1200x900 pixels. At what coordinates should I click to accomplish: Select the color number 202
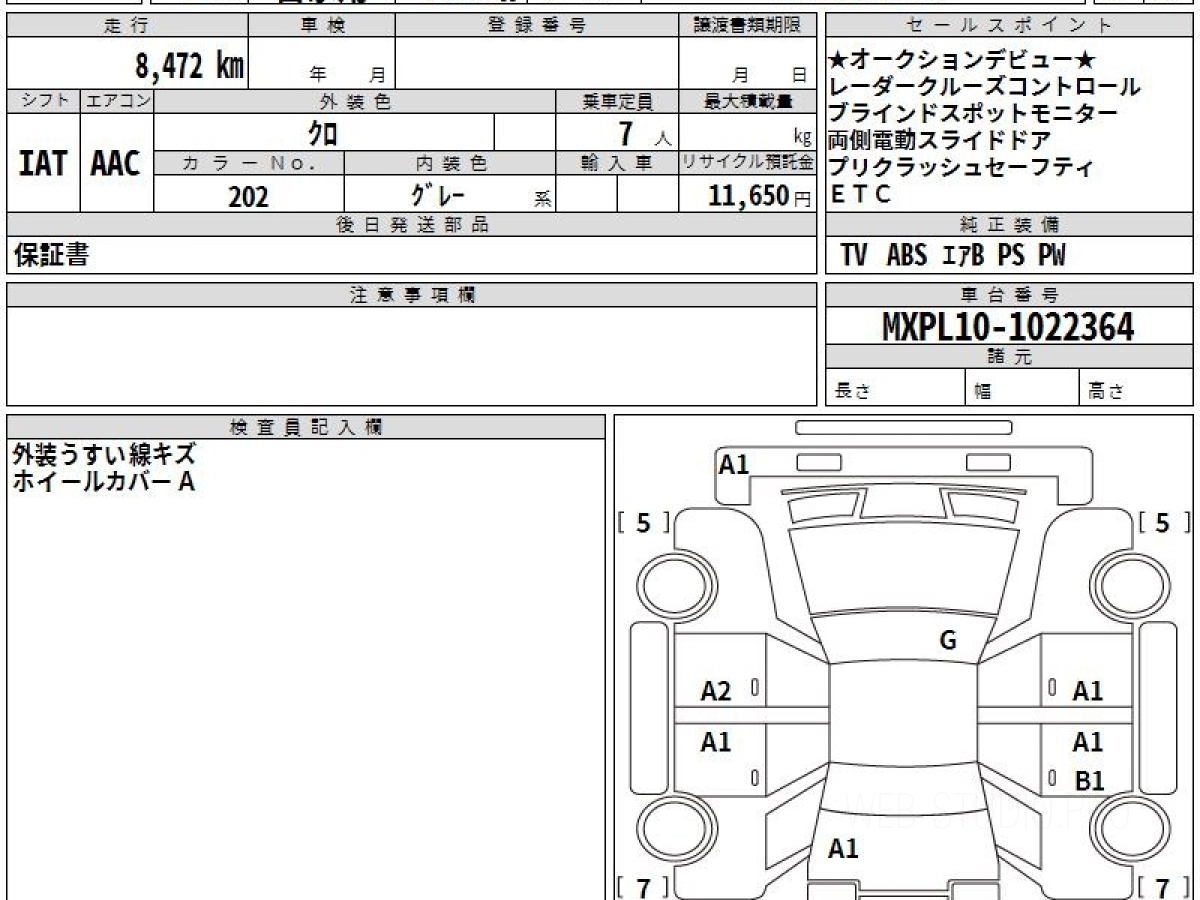(x=248, y=196)
